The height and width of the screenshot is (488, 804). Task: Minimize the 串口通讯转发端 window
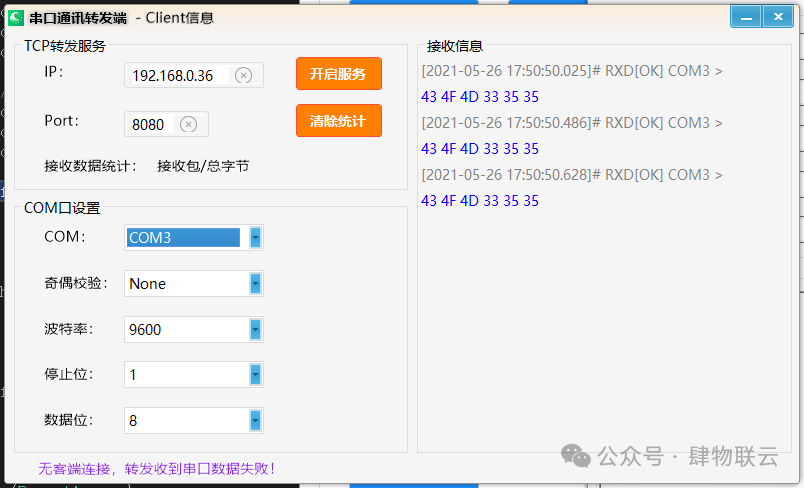(x=744, y=16)
